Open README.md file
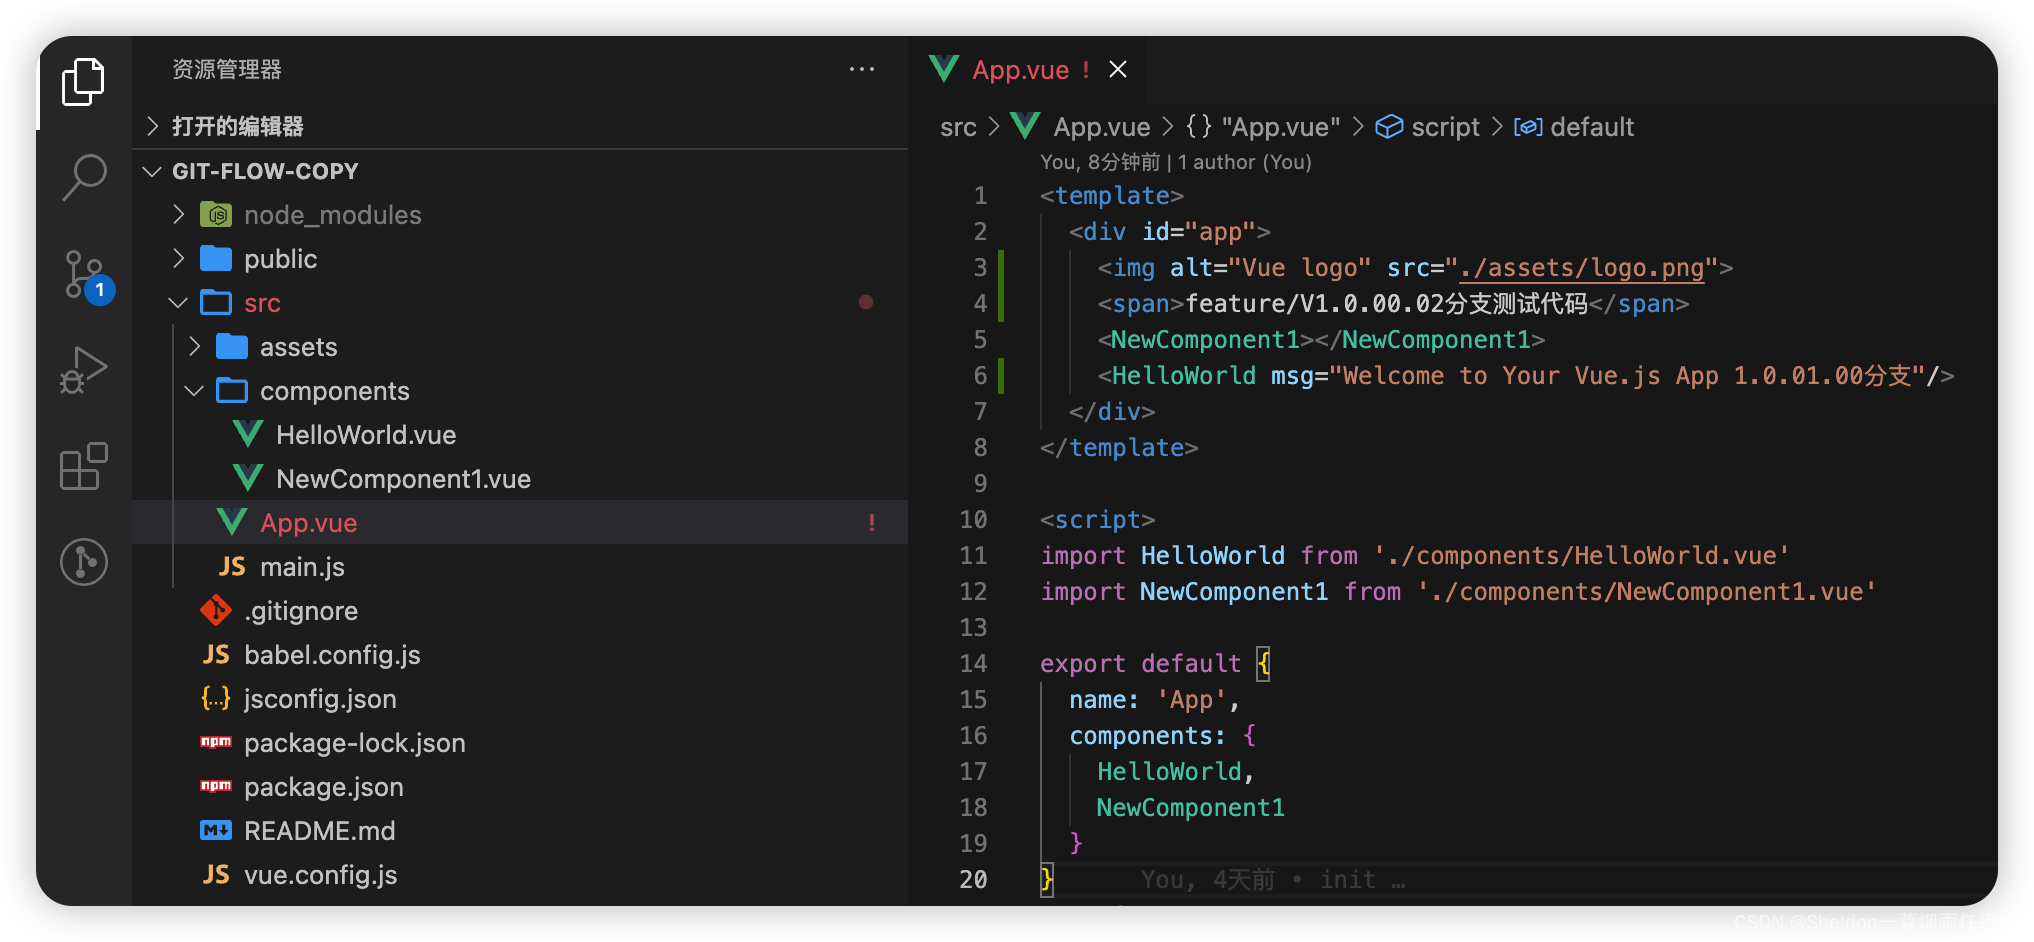Viewport: 2034px width, 942px height. pos(320,831)
